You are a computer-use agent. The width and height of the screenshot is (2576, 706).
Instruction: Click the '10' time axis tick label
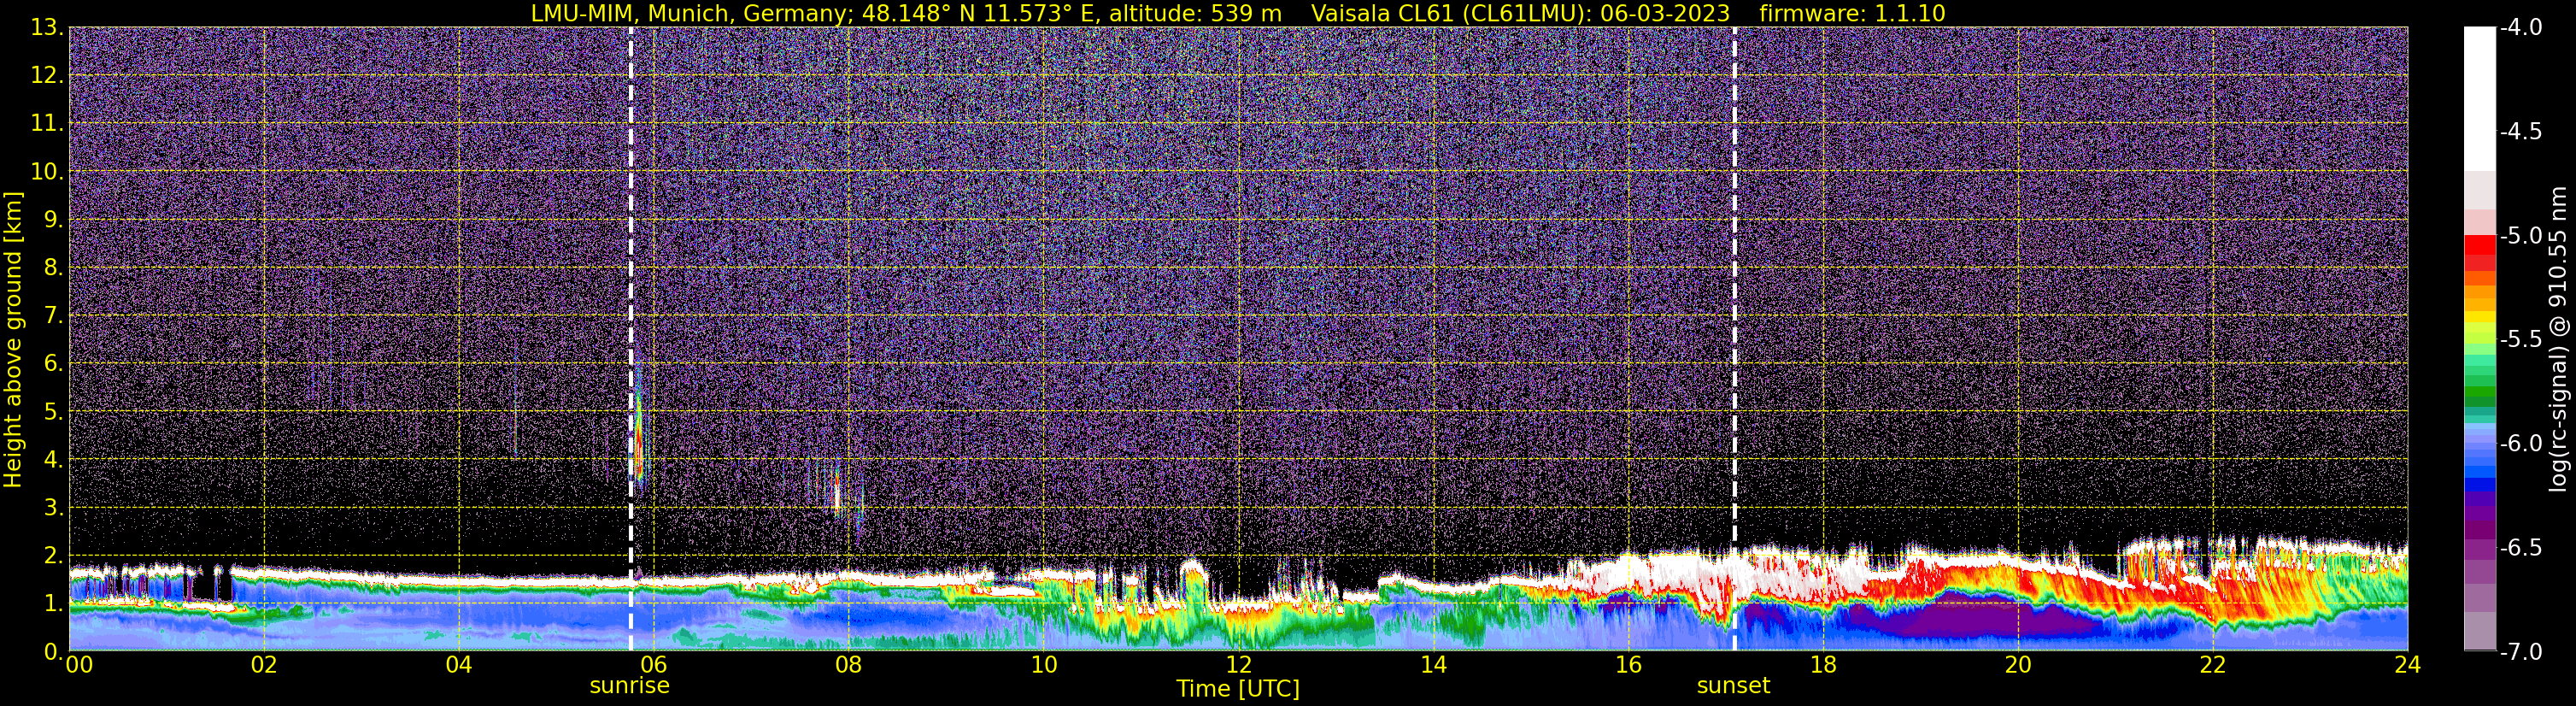point(1043,665)
